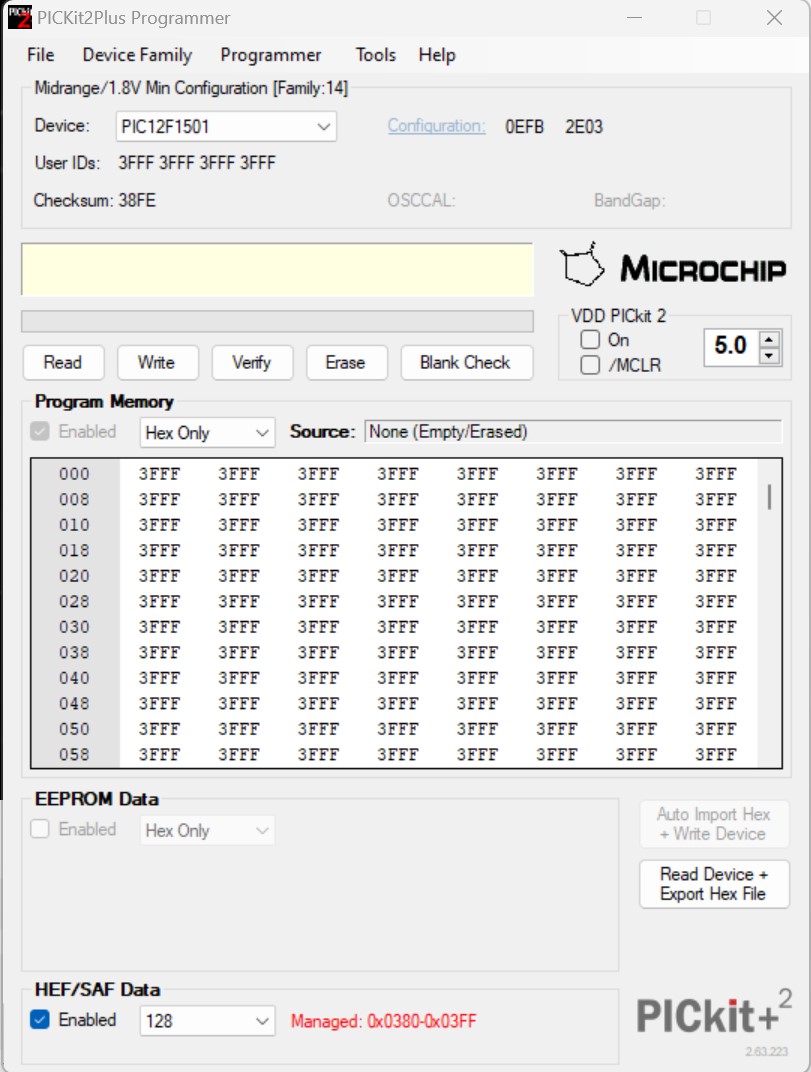Click memory address row 000
This screenshot has height=1072, width=811.
tap(74, 474)
